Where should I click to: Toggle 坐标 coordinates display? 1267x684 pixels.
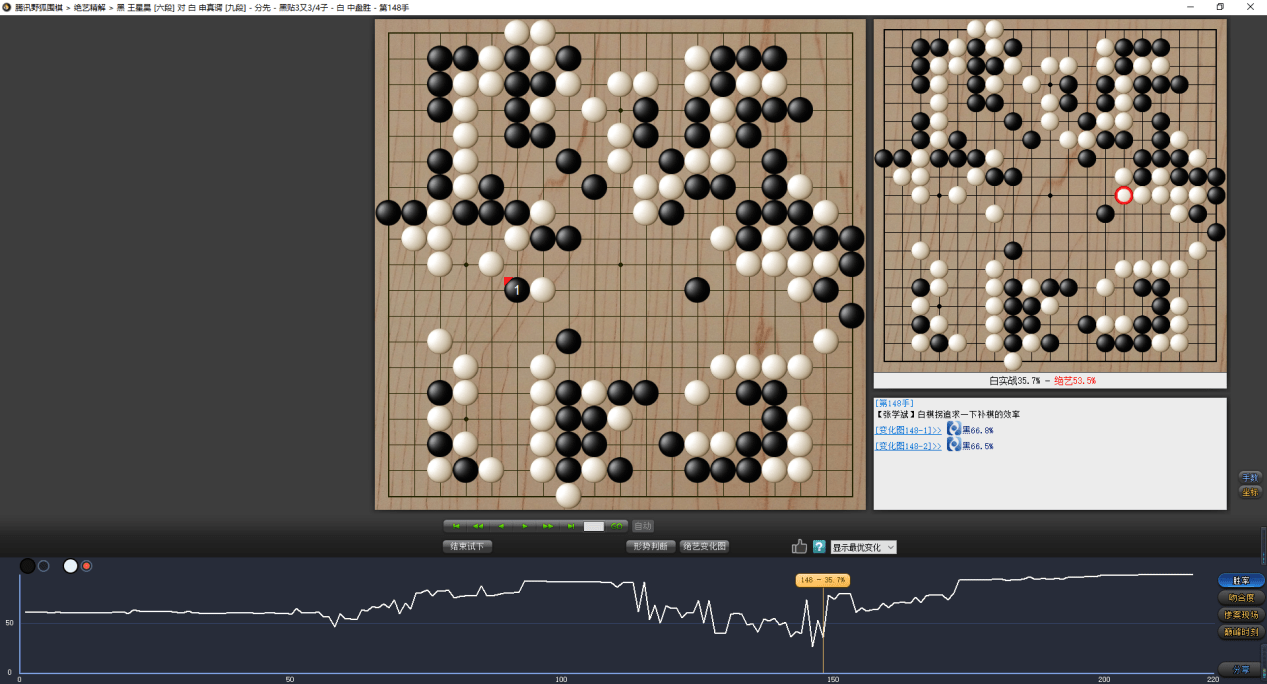pos(1250,492)
